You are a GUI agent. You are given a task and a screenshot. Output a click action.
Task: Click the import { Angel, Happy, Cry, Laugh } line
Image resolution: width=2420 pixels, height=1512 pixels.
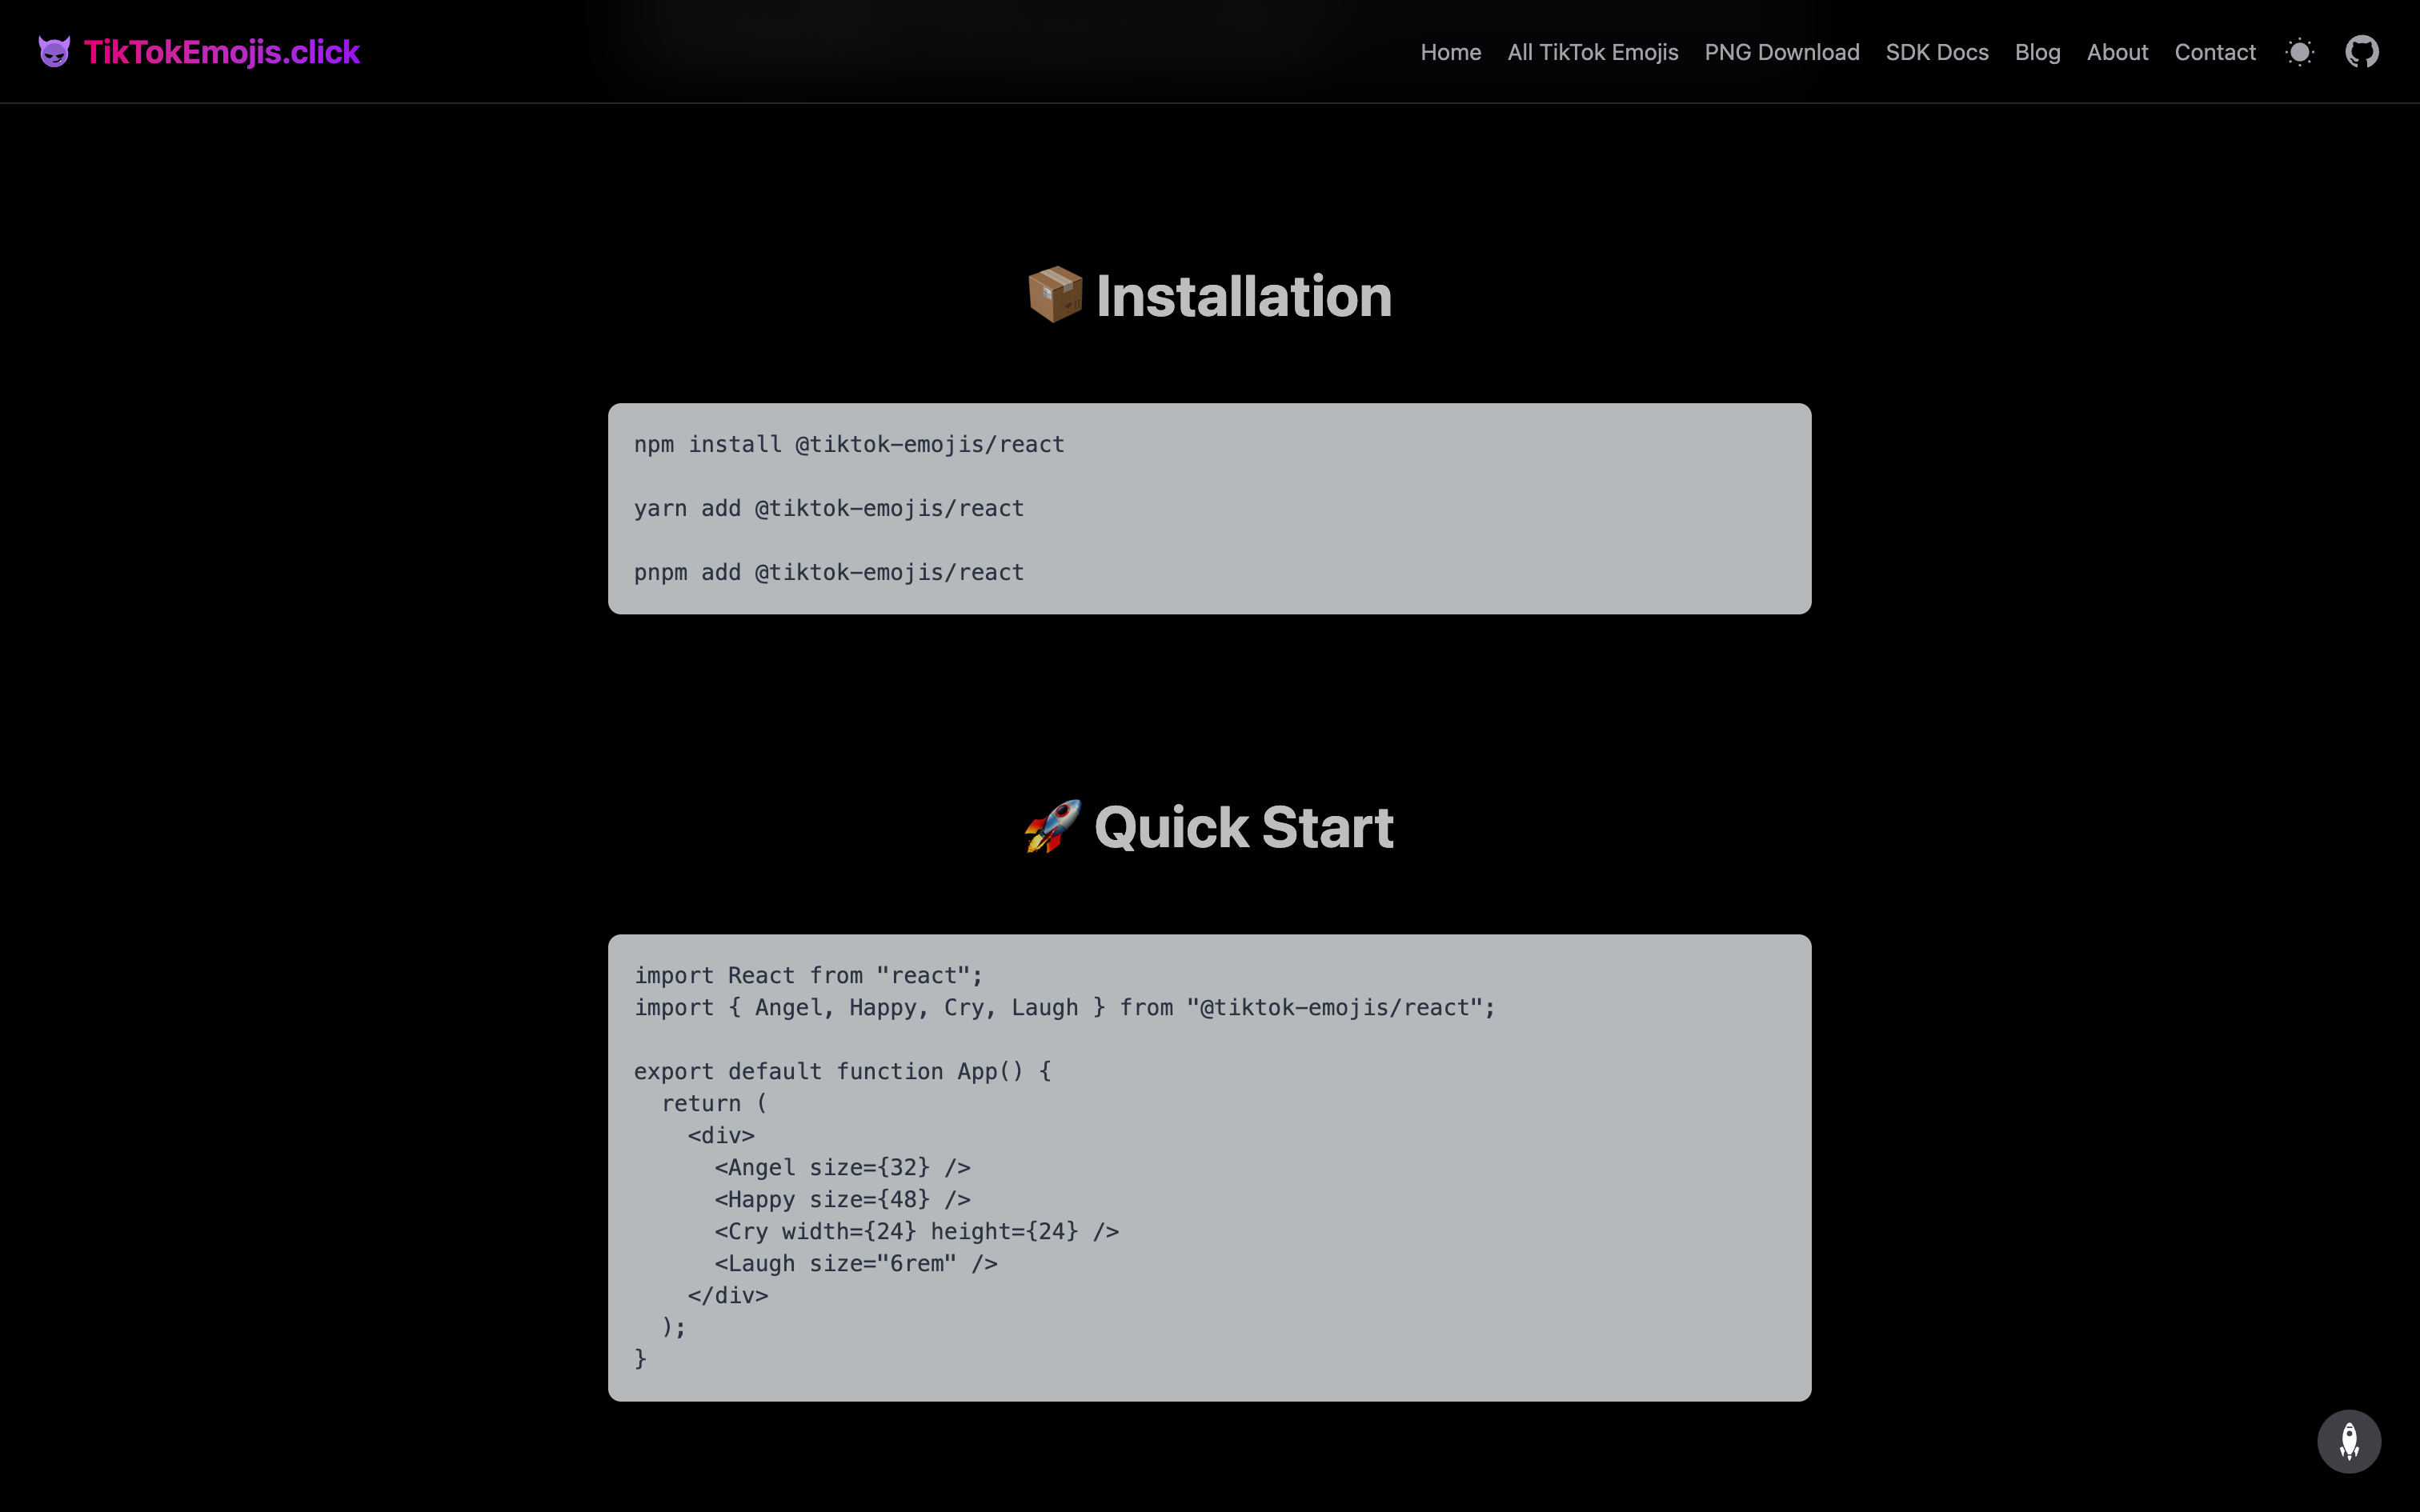click(x=1064, y=1007)
